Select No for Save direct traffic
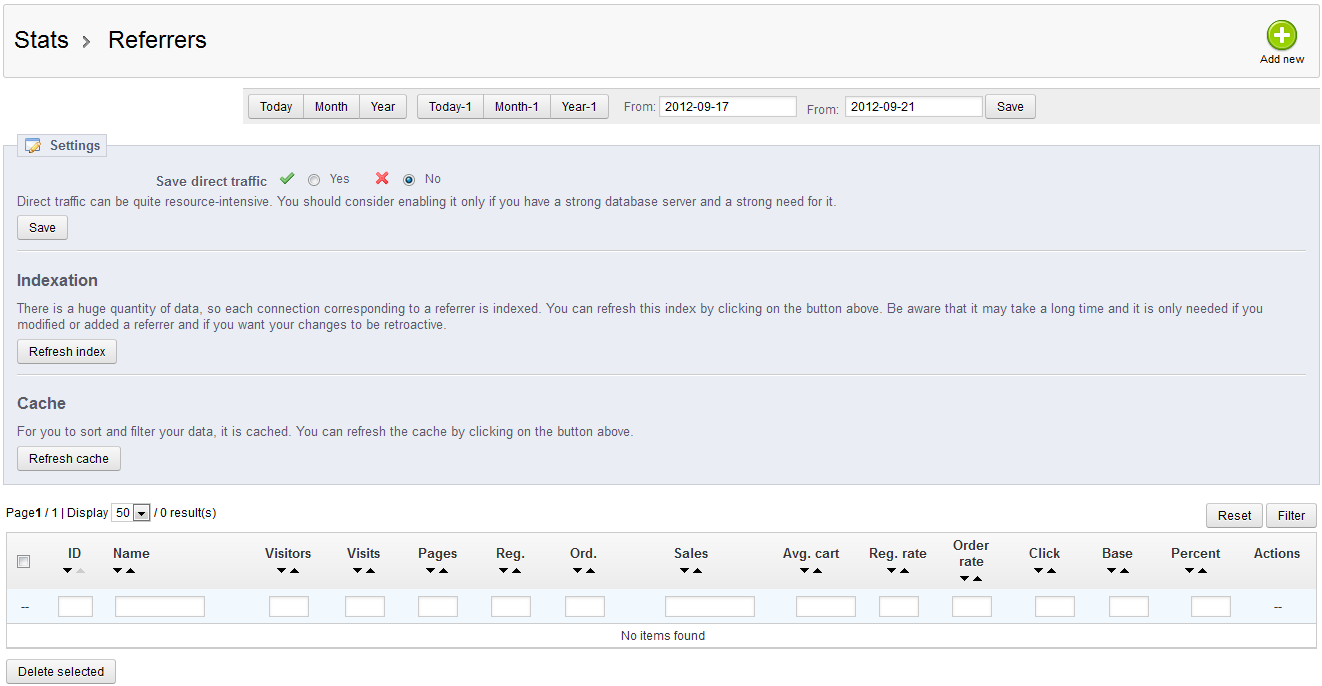1322x686 pixels. pos(409,180)
